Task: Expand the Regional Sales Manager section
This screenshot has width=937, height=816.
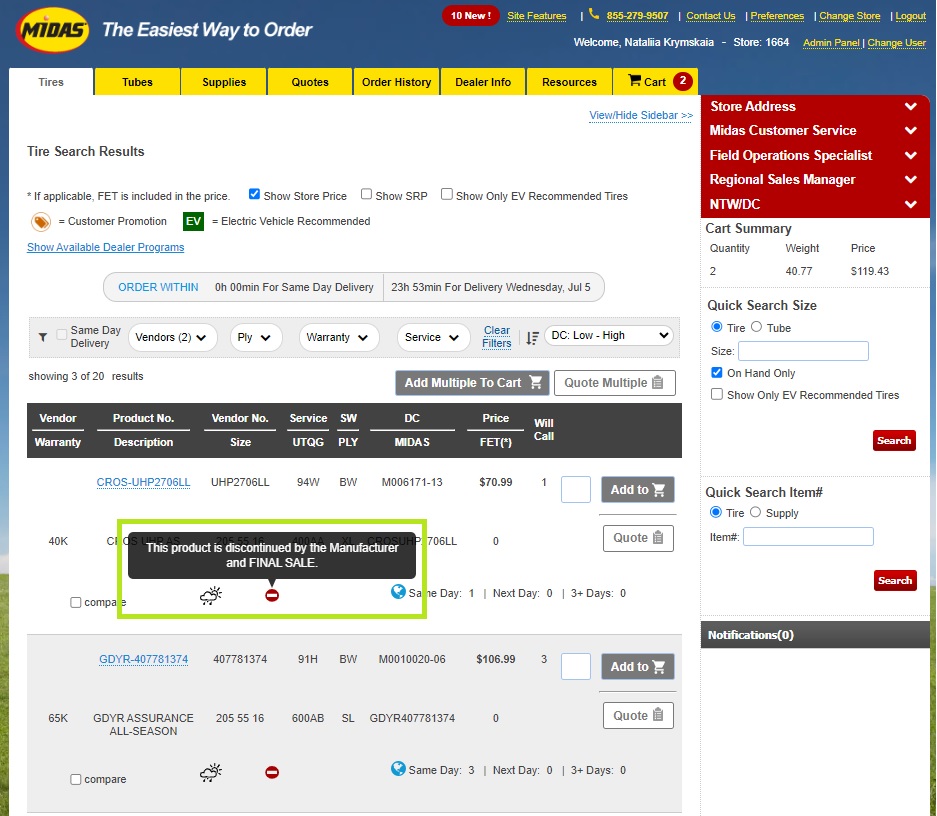Action: coord(814,180)
